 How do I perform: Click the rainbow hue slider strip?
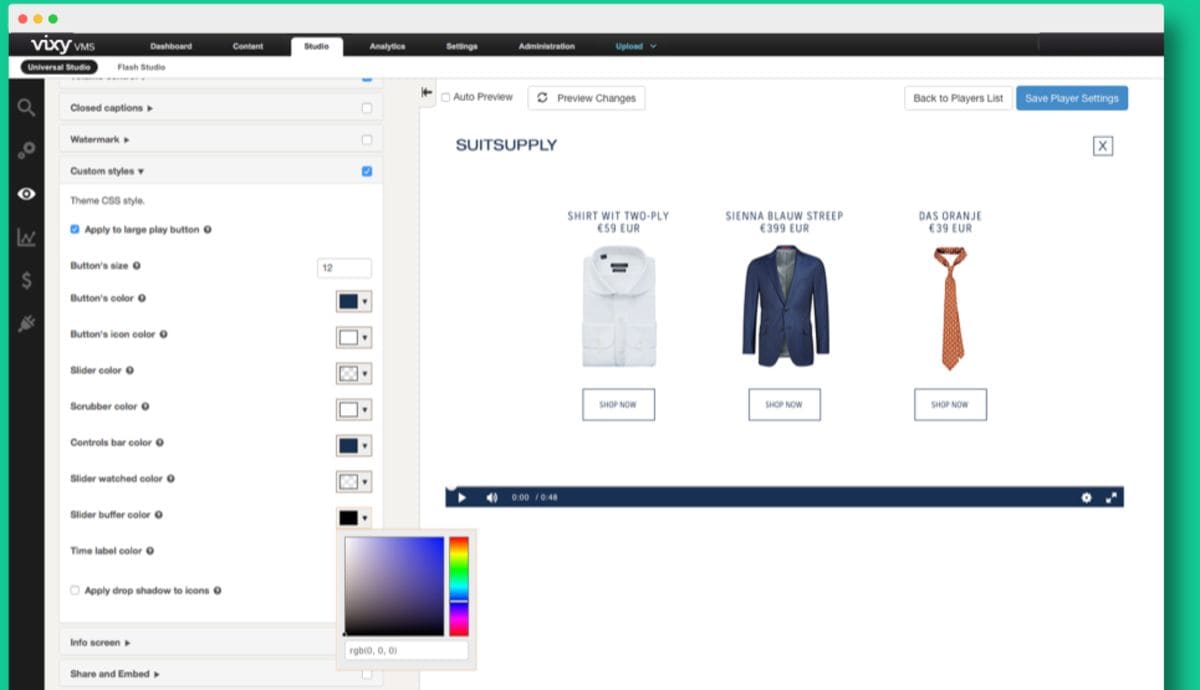click(458, 586)
